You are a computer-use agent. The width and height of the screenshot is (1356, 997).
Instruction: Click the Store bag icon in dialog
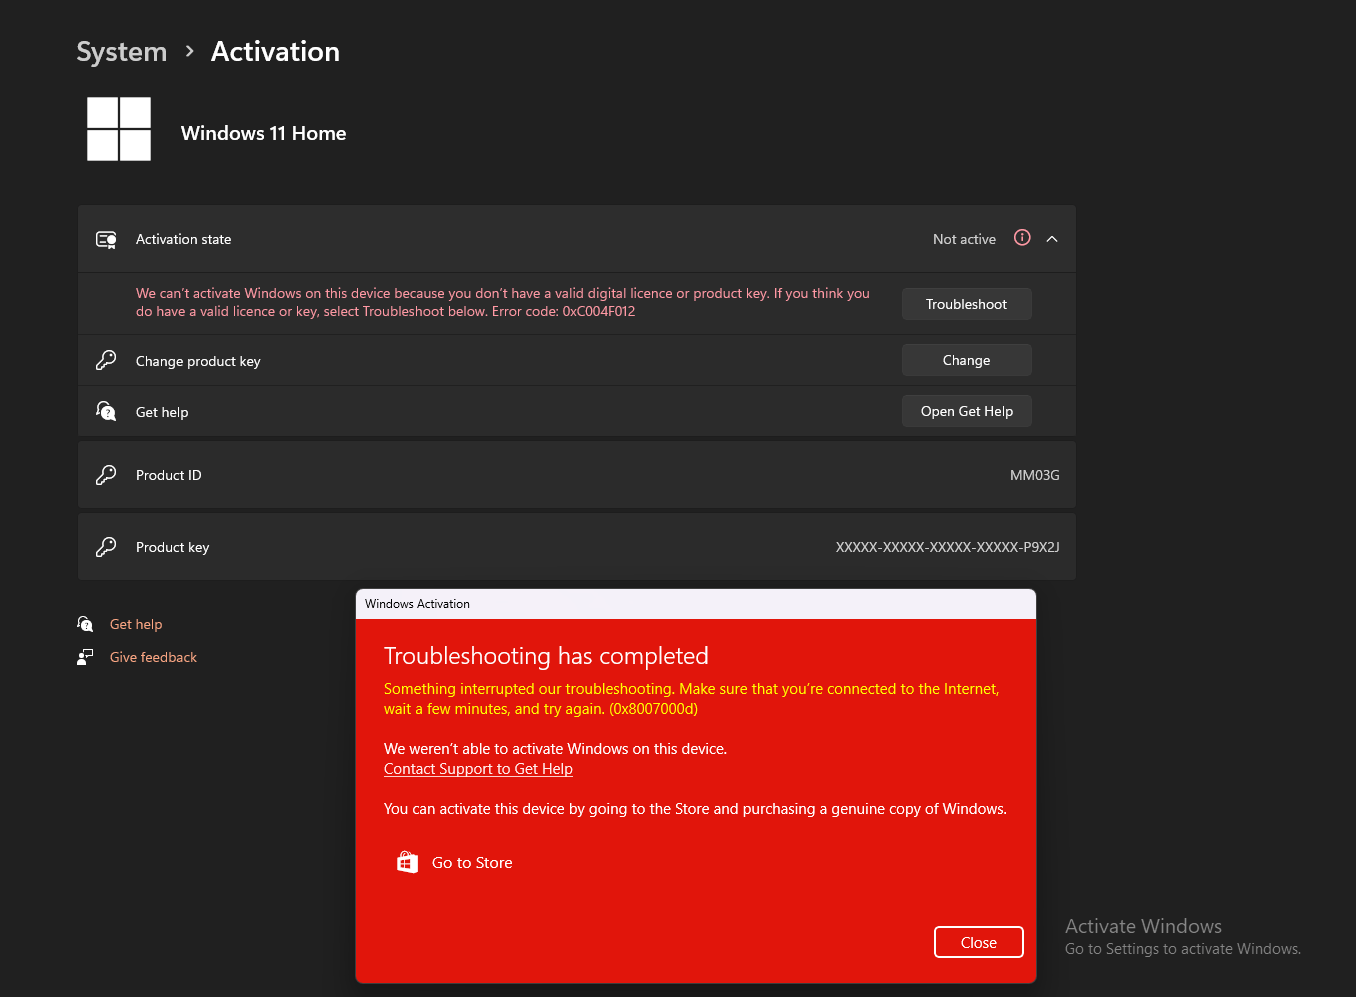coord(407,862)
